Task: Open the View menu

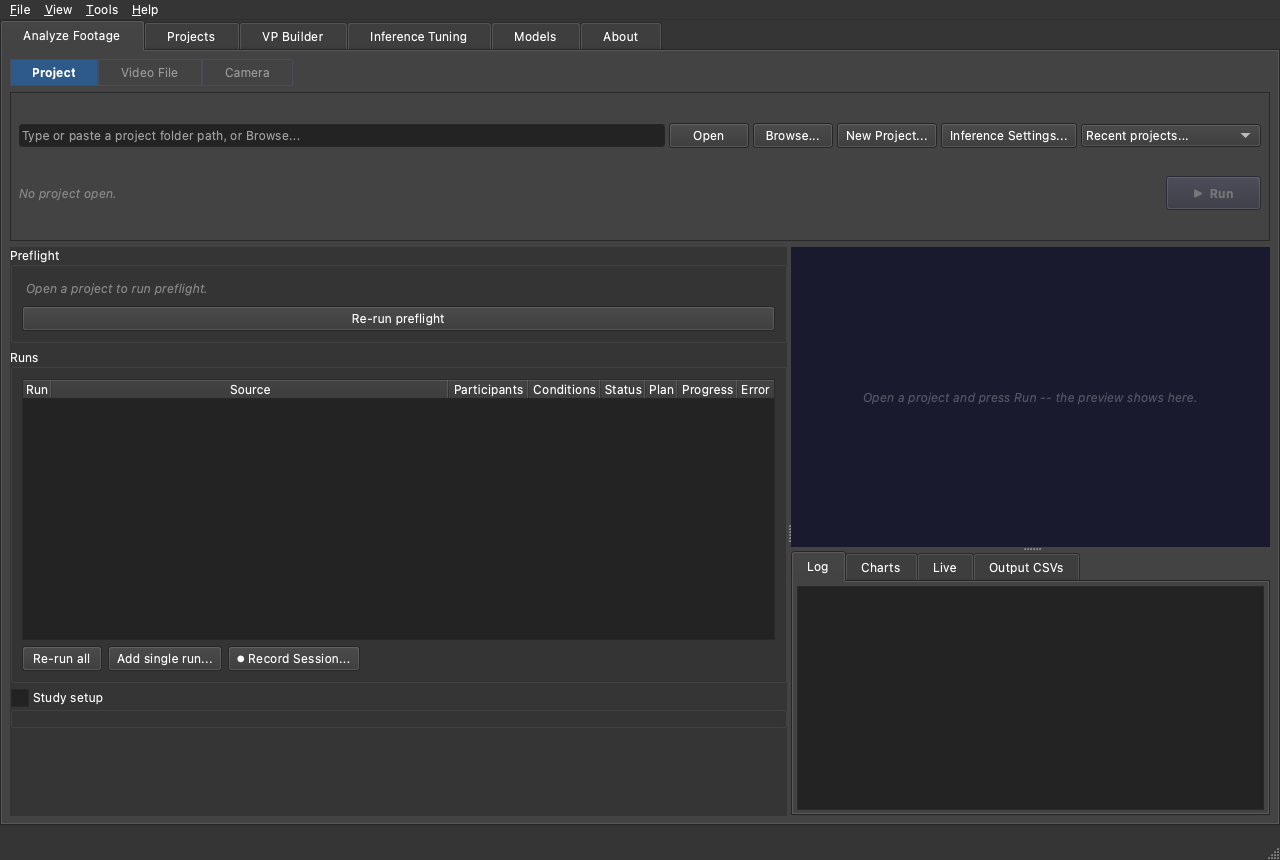Action: click(x=58, y=9)
